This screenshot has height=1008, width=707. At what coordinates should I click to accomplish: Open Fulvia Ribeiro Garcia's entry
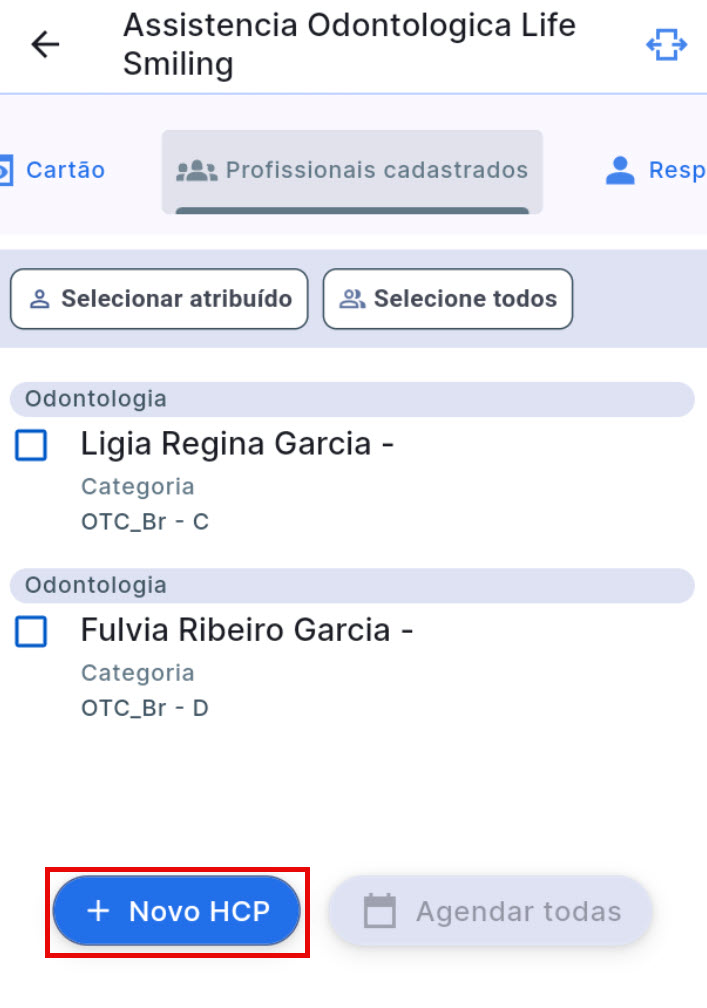247,630
